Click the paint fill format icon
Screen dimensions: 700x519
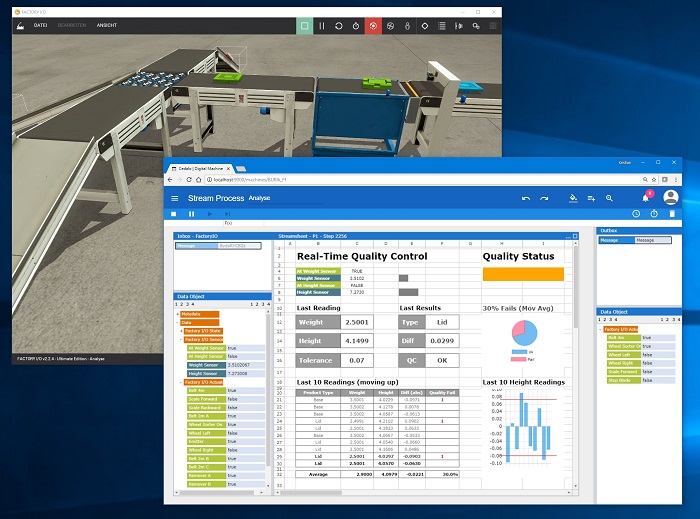[x=574, y=198]
